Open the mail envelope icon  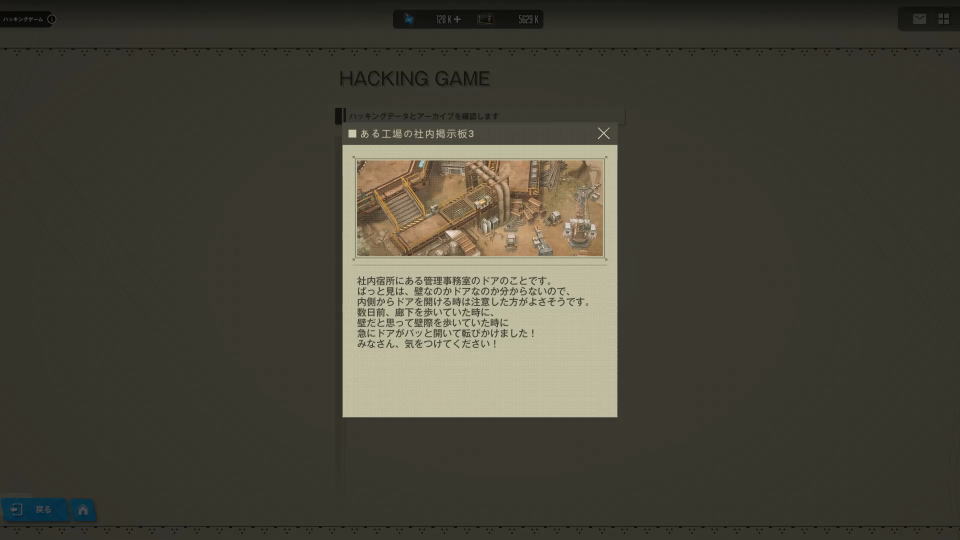point(919,19)
